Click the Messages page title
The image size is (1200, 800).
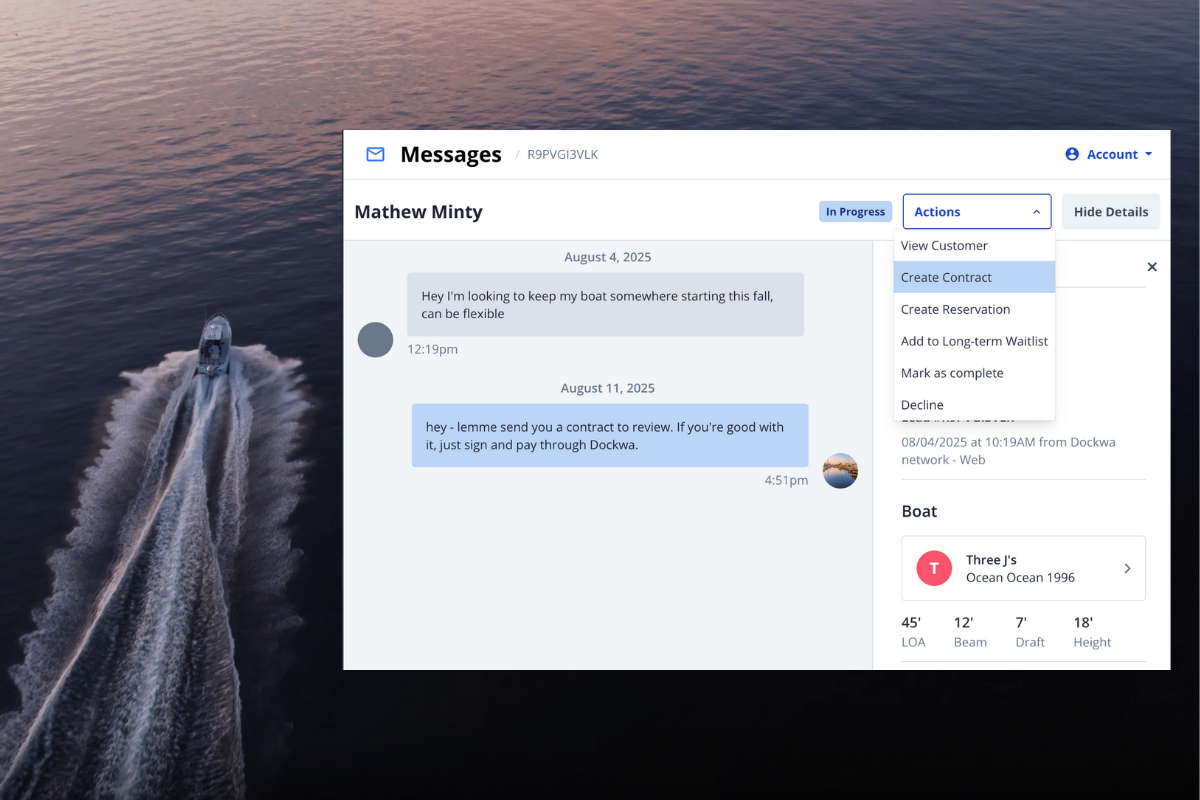coord(451,154)
